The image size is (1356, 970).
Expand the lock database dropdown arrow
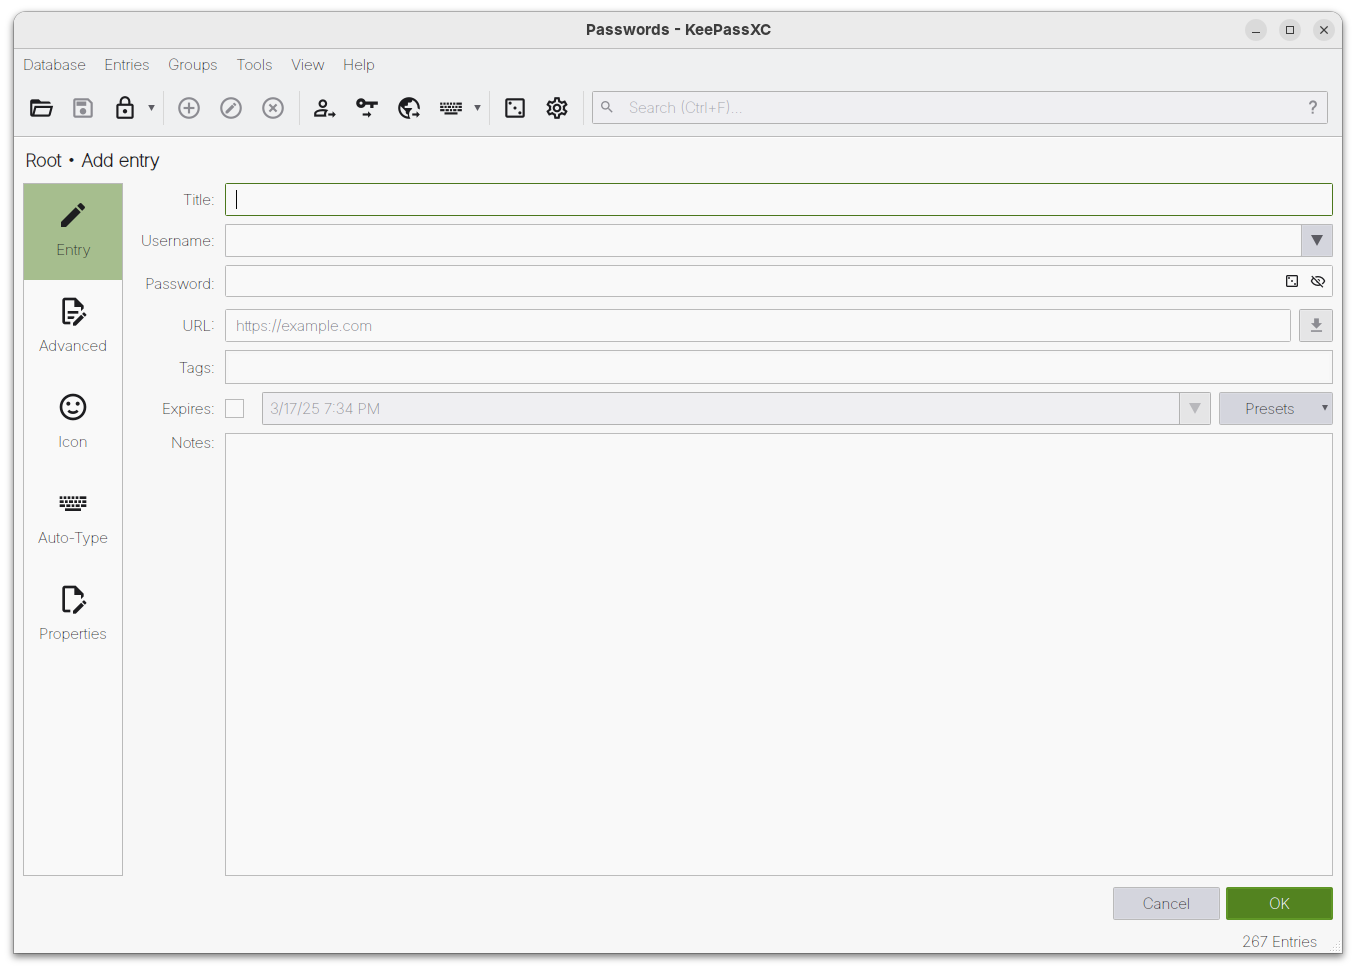[x=151, y=108]
